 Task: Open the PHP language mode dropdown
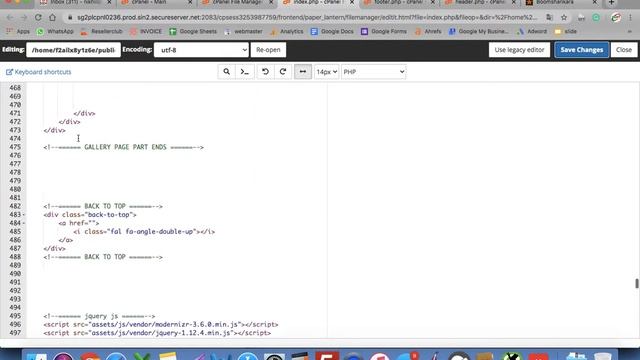(373, 72)
